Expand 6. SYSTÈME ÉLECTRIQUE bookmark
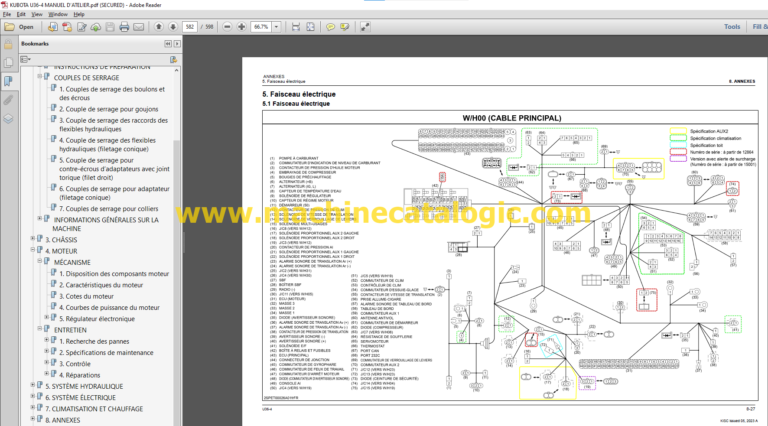Image resolution: width=768 pixels, height=426 pixels. pyautogui.click(x=33, y=397)
